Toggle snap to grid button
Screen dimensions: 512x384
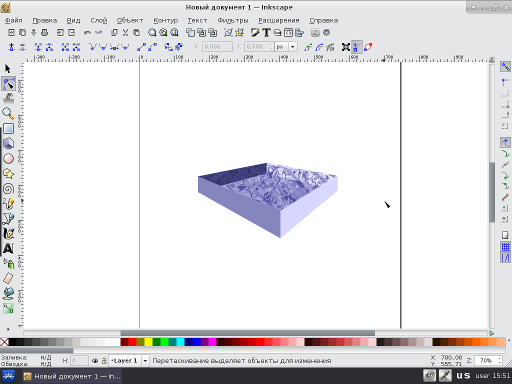[x=505, y=247]
